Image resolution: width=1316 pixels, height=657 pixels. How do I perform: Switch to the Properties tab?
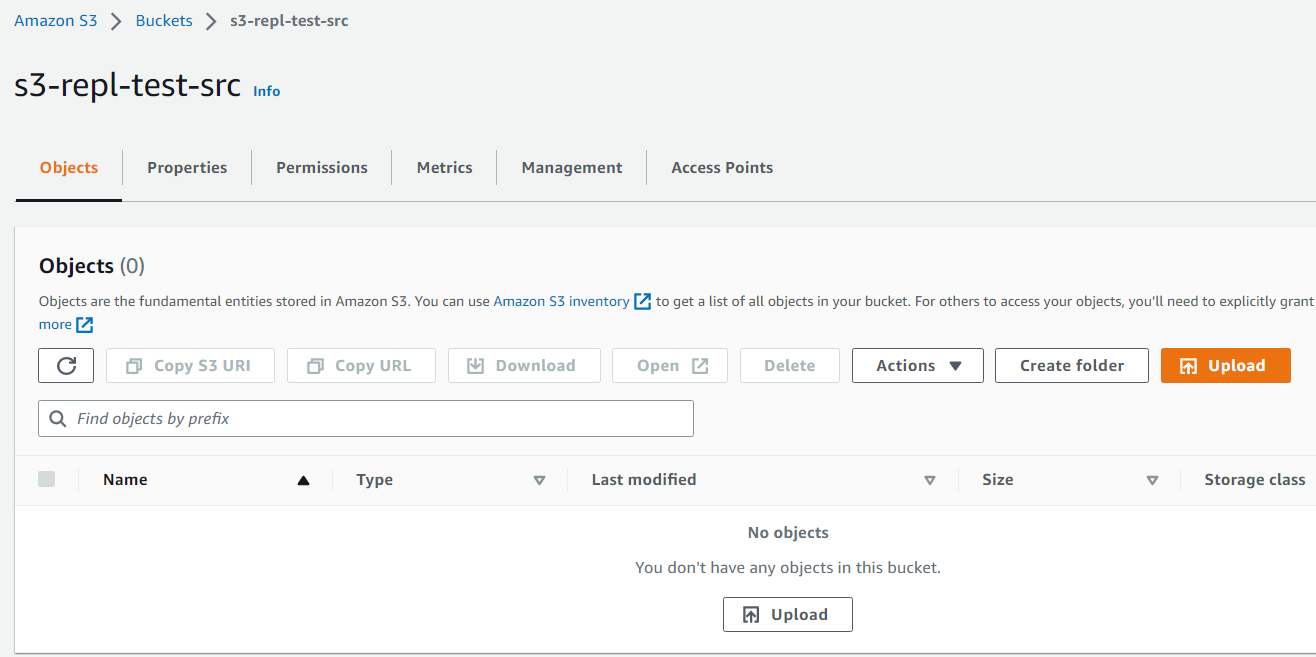point(187,168)
